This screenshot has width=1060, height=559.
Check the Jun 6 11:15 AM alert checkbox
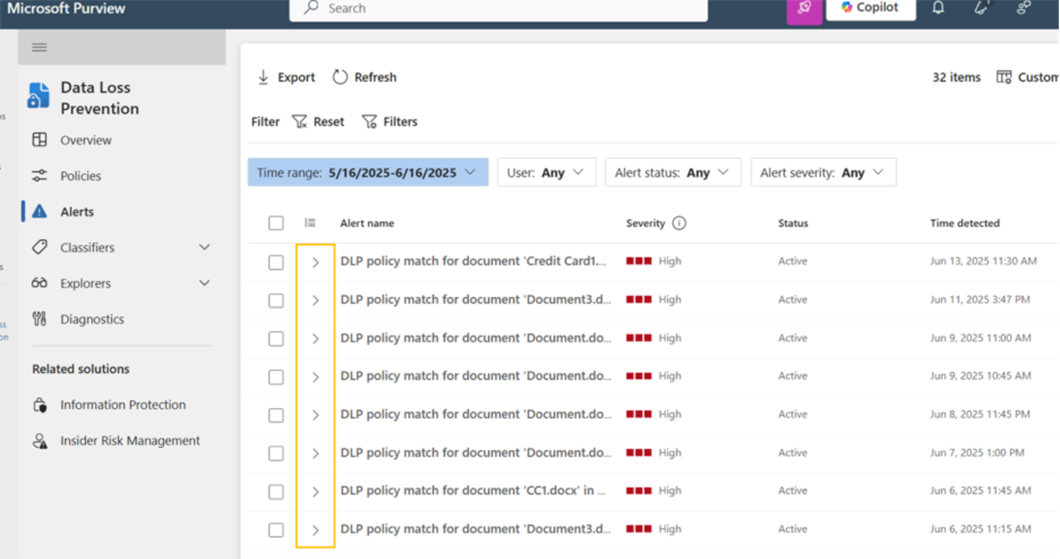tap(276, 530)
